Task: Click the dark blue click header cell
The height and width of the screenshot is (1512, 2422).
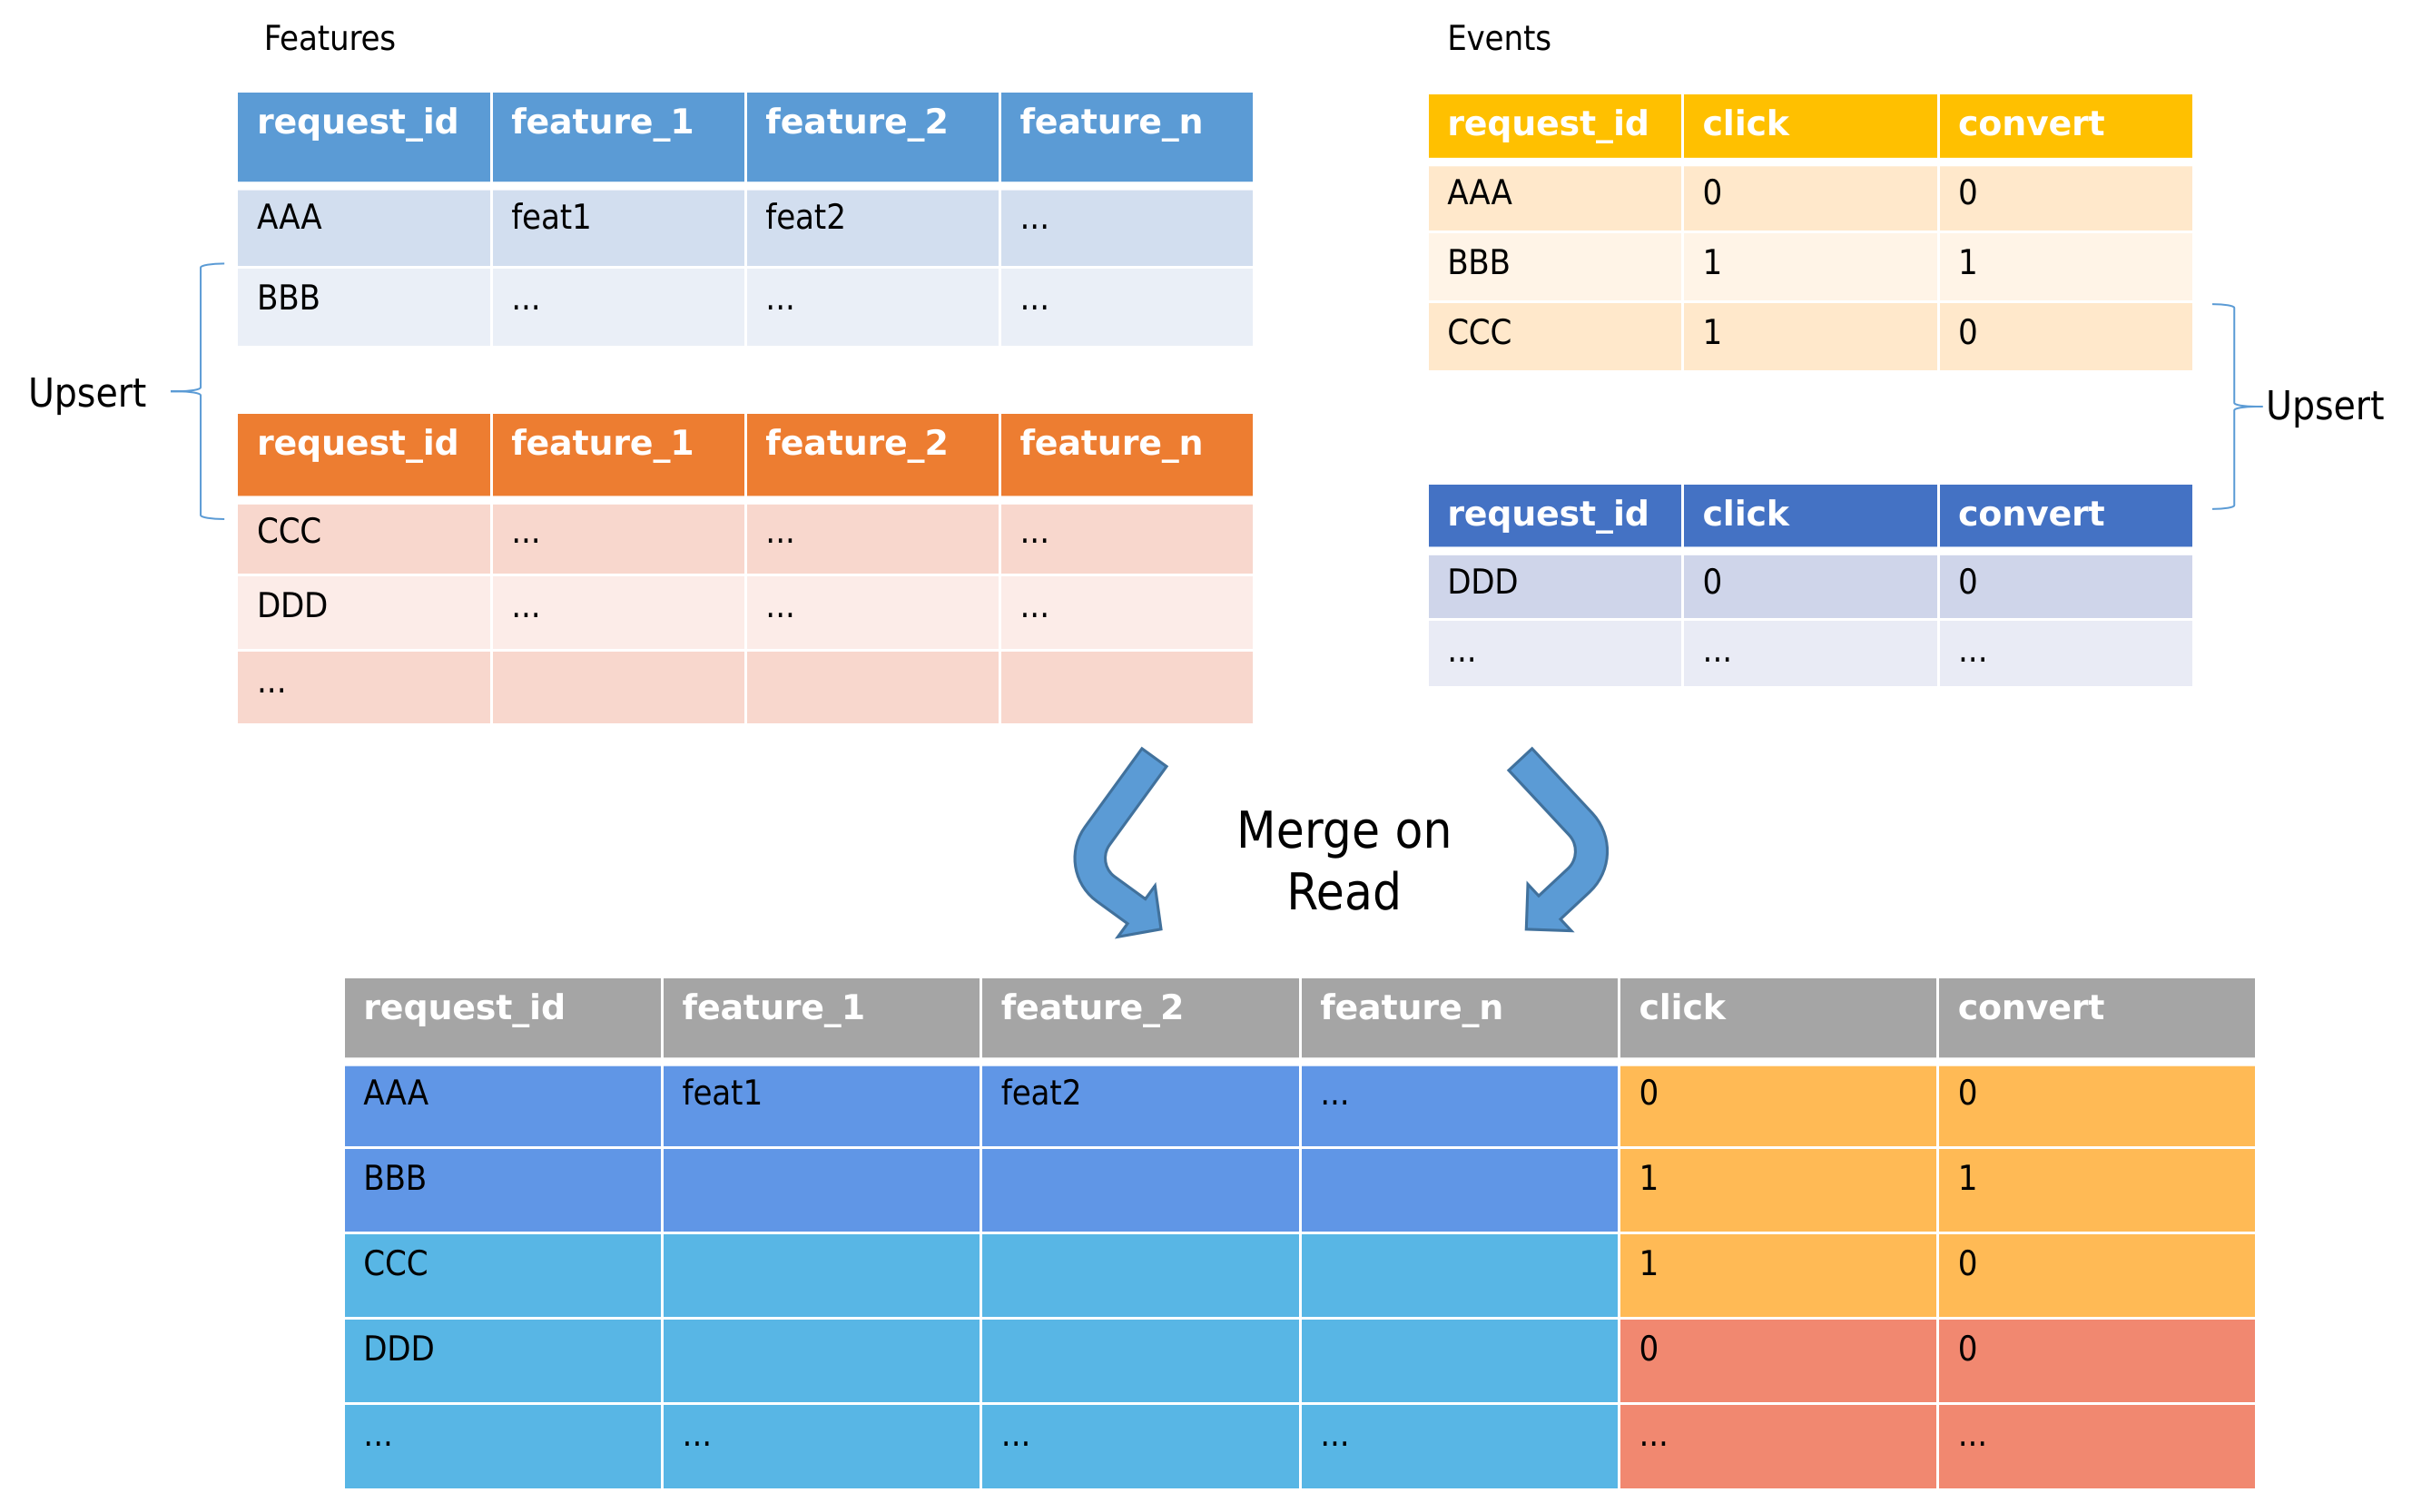Action: [x=1810, y=516]
